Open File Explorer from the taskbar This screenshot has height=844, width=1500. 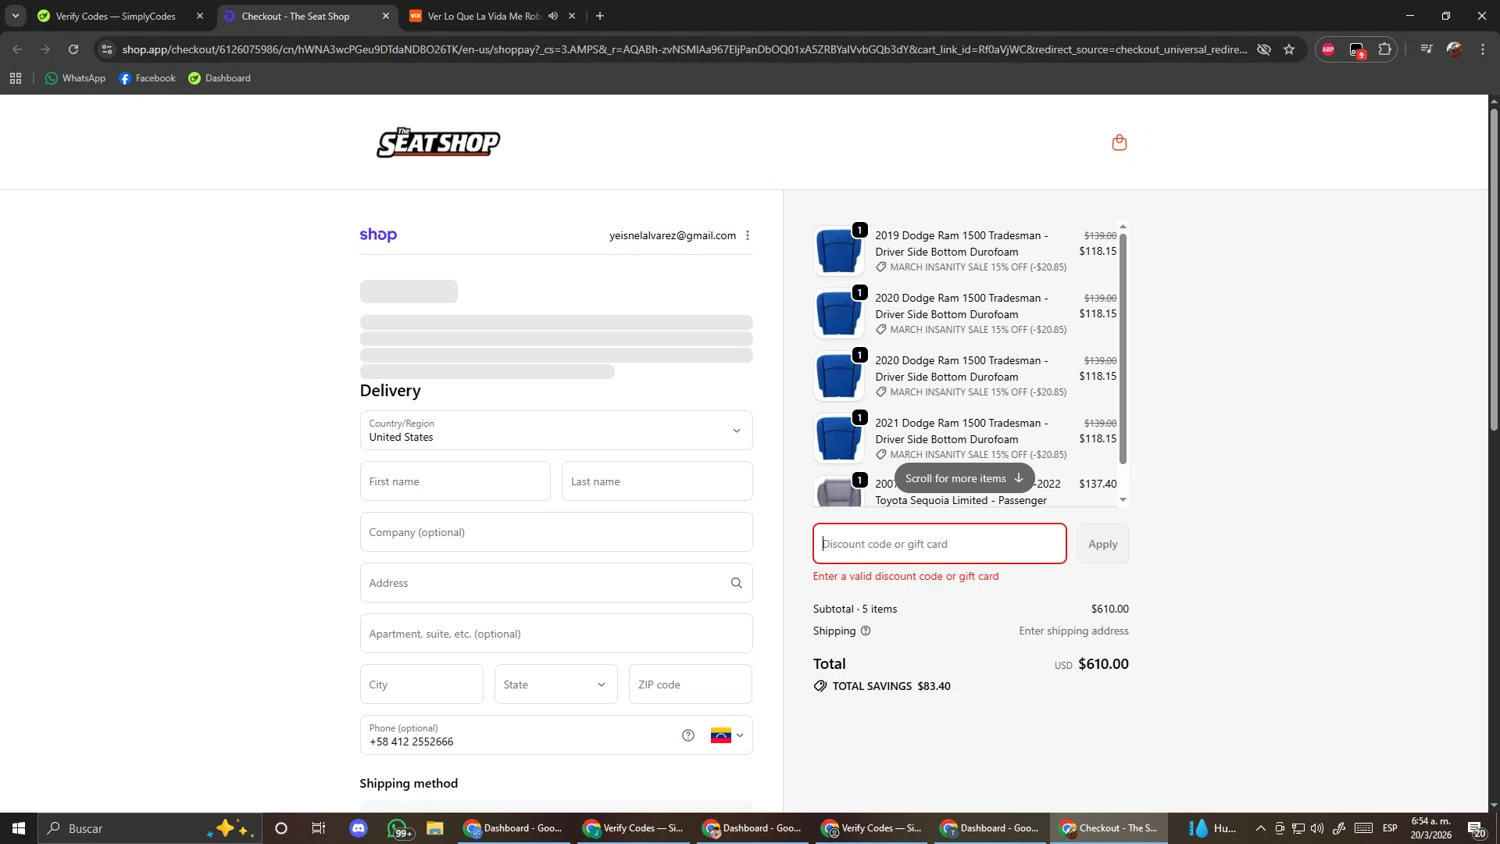[434, 828]
